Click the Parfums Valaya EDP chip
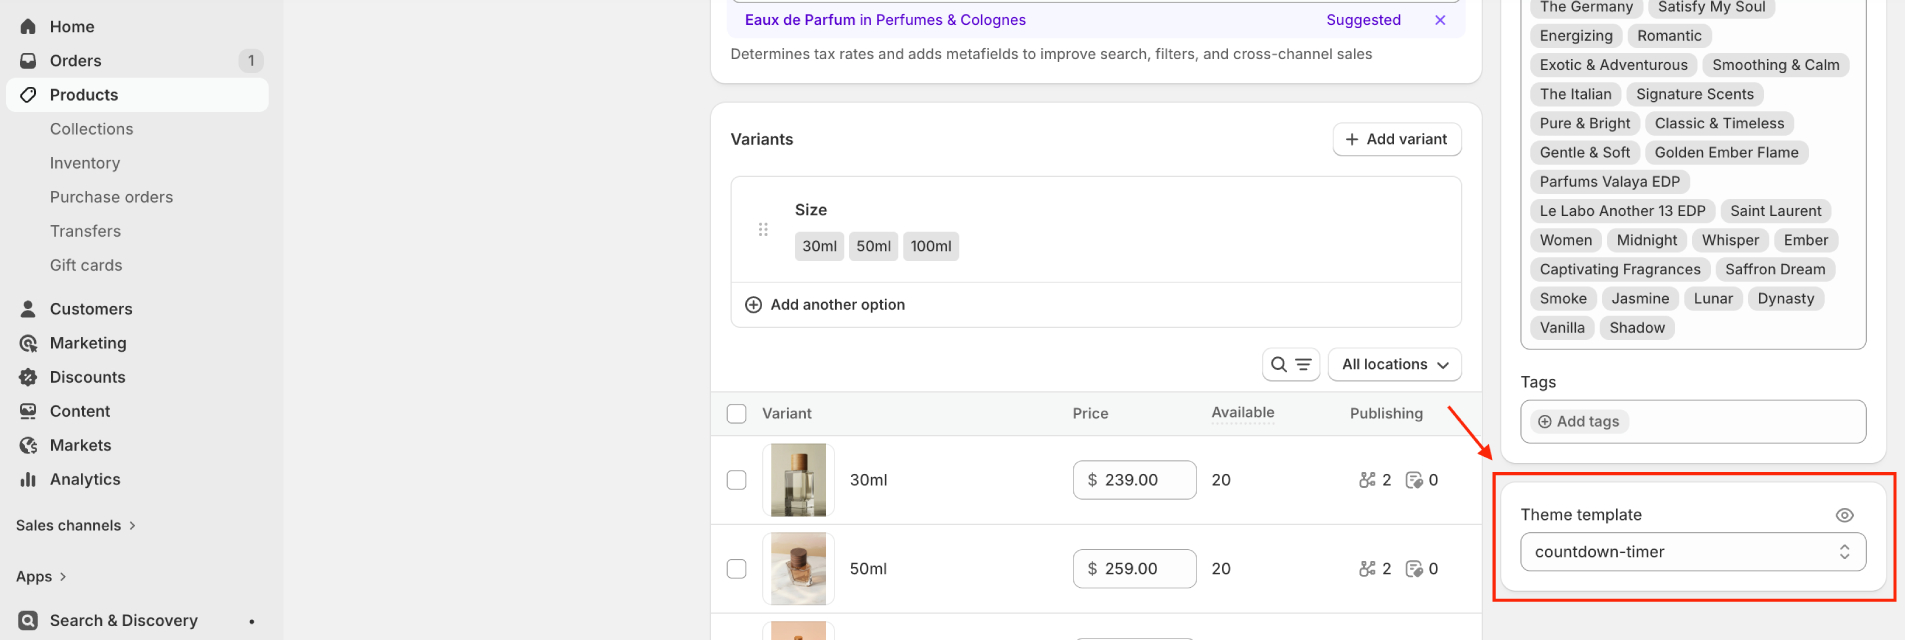The height and width of the screenshot is (640, 1905). coord(1609,182)
